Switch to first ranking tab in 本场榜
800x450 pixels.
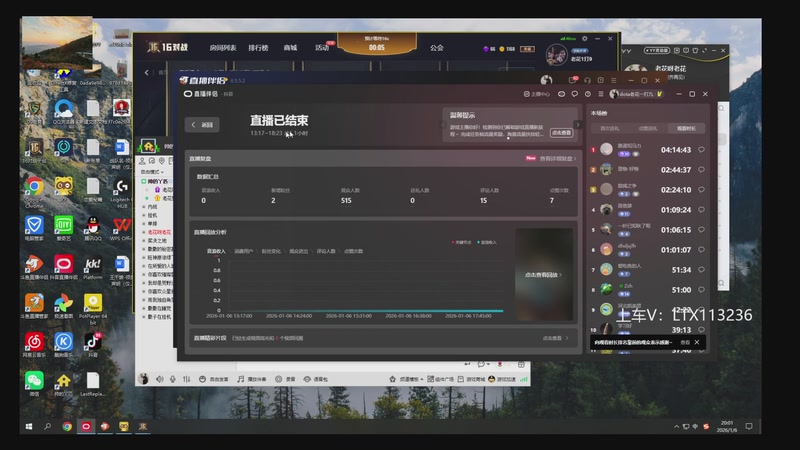pos(610,129)
